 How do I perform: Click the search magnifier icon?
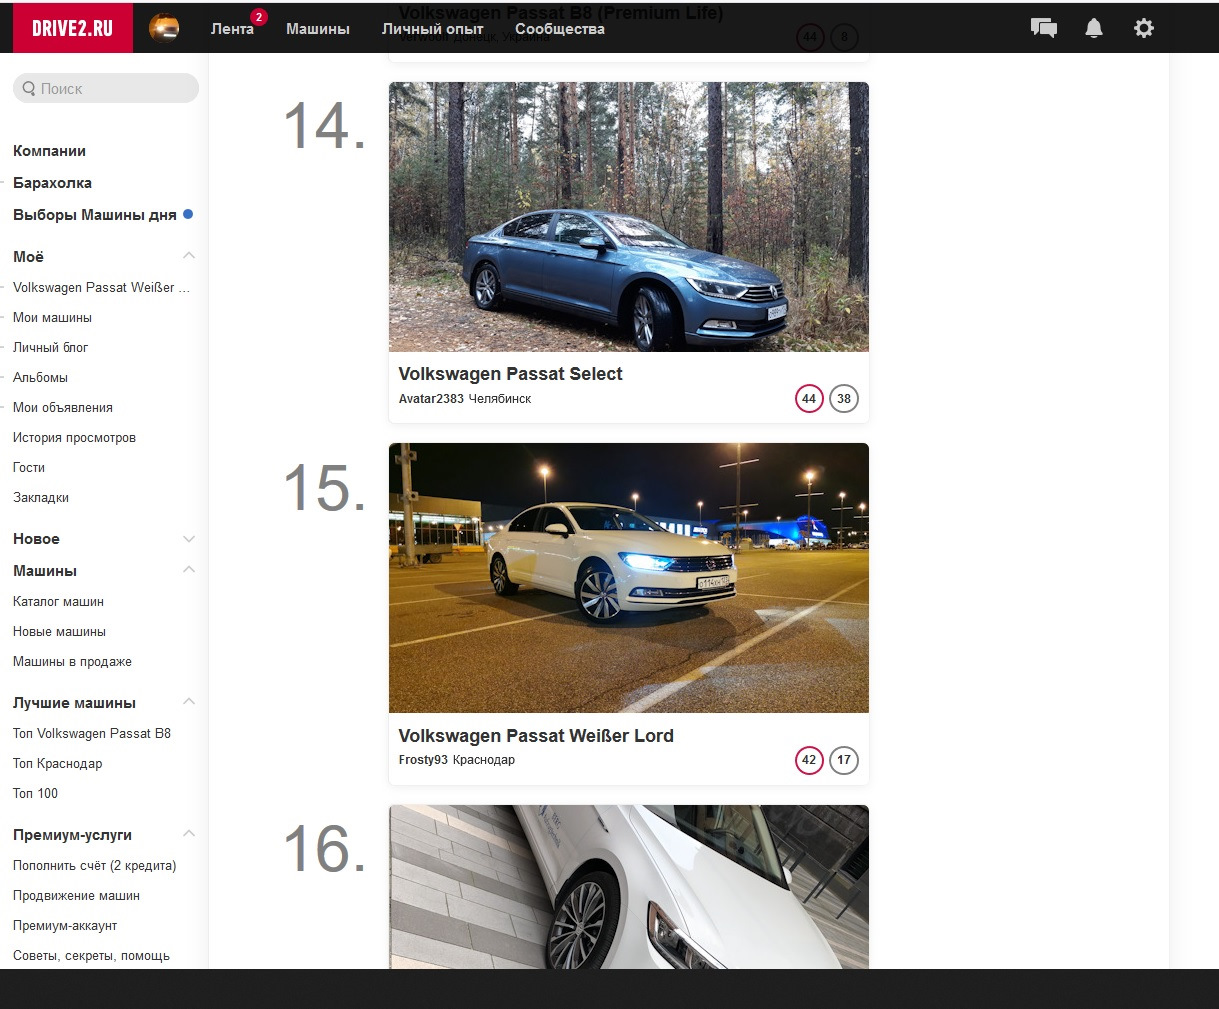click(x=29, y=88)
